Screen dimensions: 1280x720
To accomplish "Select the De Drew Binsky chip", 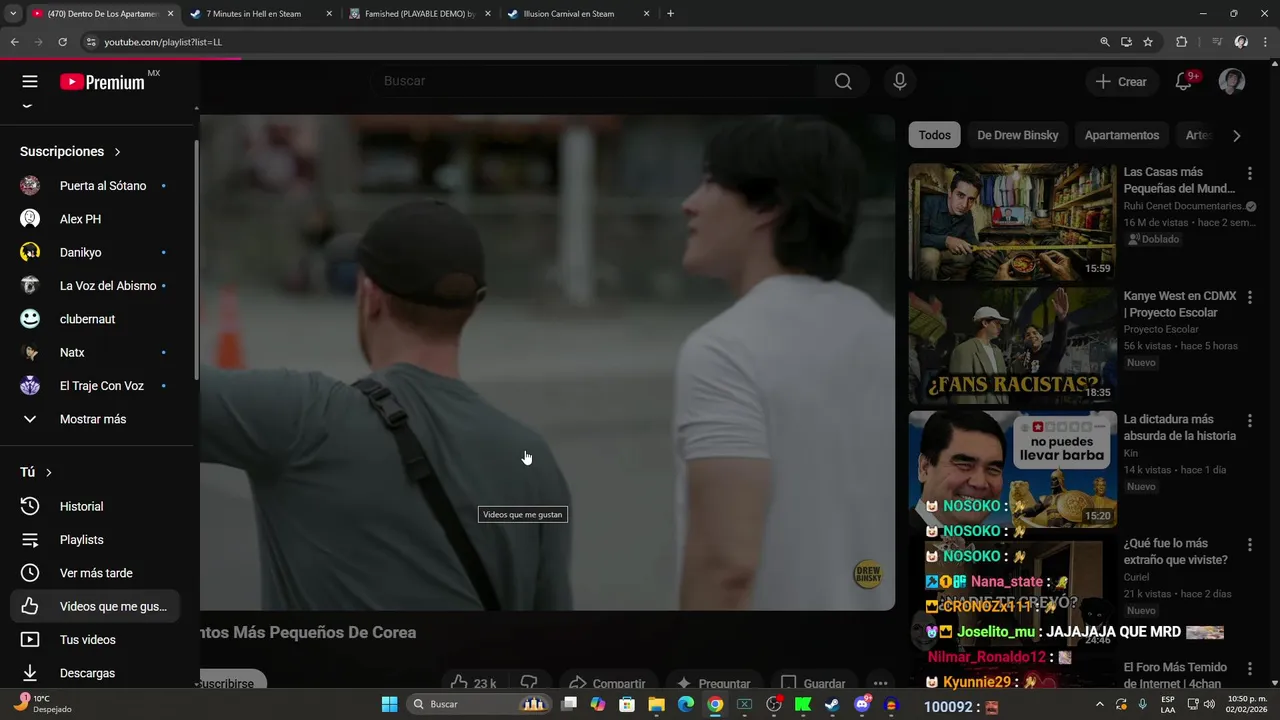I will click(1017, 135).
